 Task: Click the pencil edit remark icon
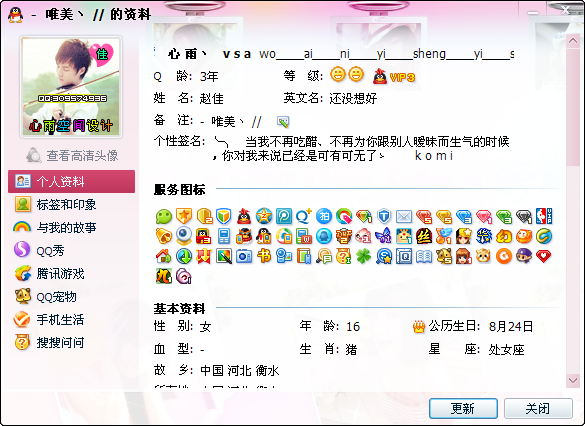[x=283, y=121]
